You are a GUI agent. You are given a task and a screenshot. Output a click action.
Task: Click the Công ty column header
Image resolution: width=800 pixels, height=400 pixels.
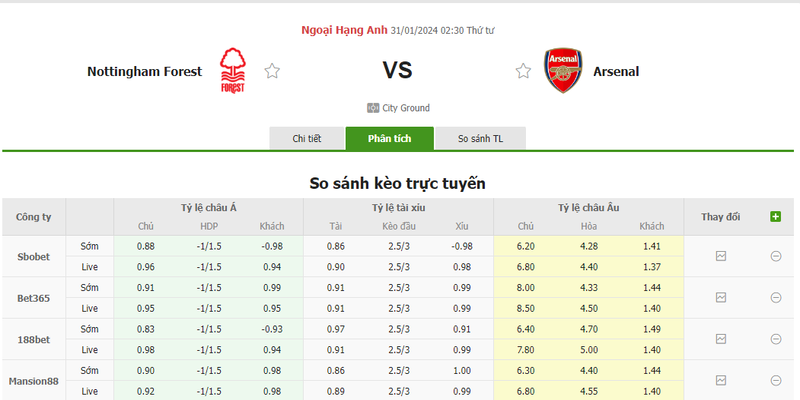34,217
